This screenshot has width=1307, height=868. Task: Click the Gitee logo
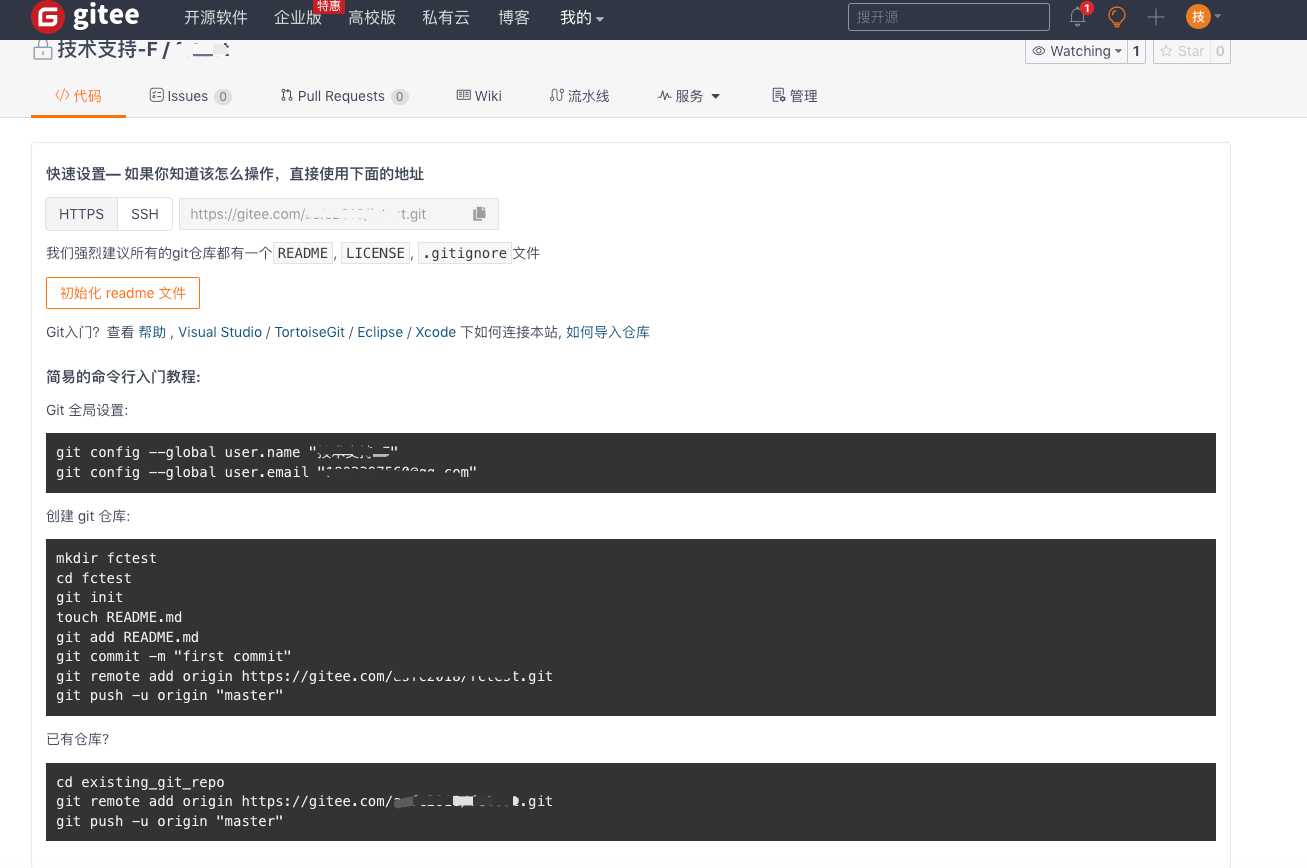pos(85,16)
